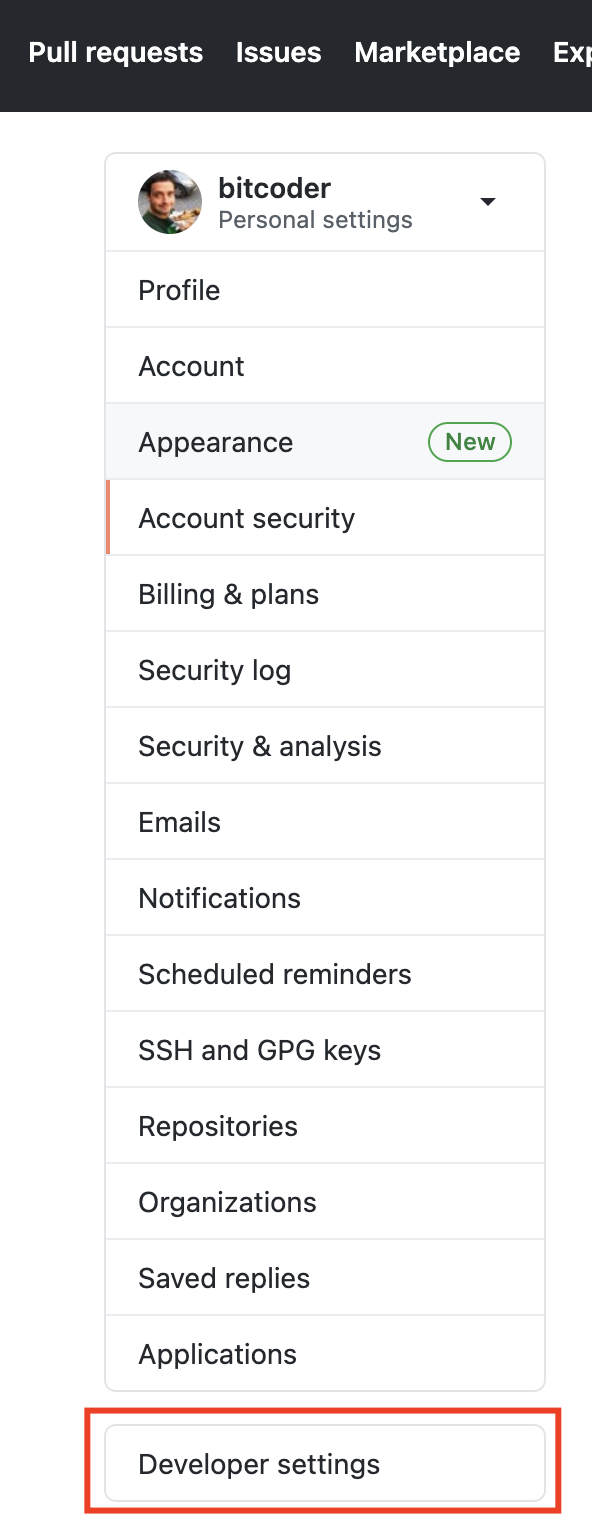Click the green New badge
This screenshot has height=1532, width=592.
coord(470,442)
